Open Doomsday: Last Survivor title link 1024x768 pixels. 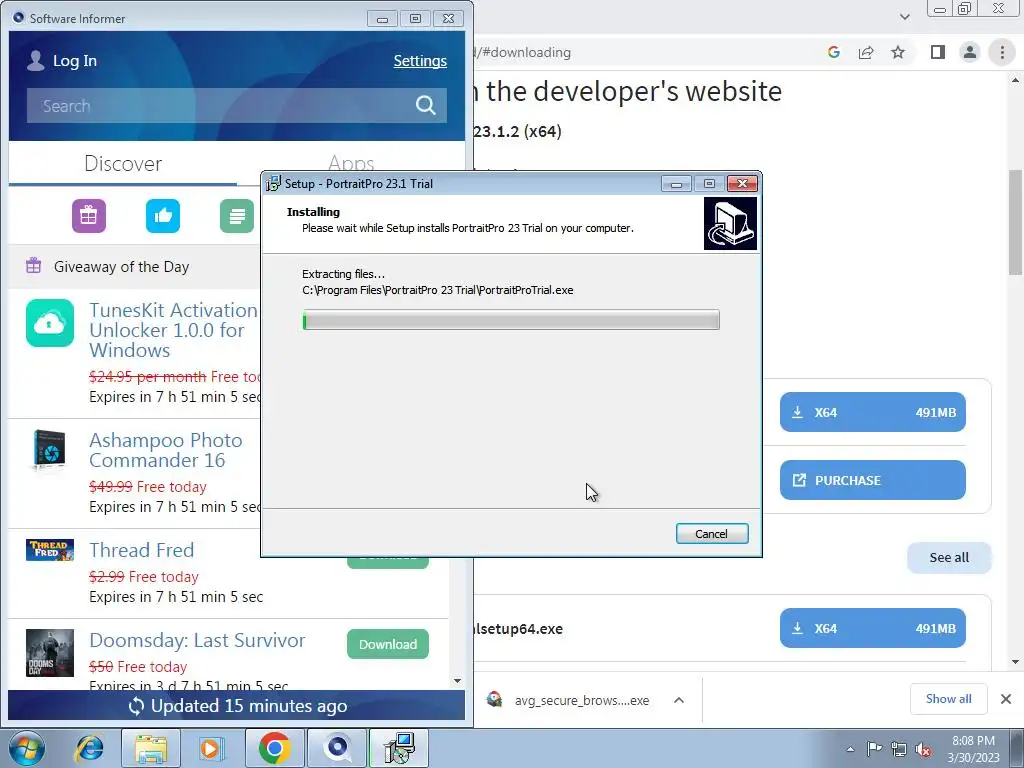[197, 640]
